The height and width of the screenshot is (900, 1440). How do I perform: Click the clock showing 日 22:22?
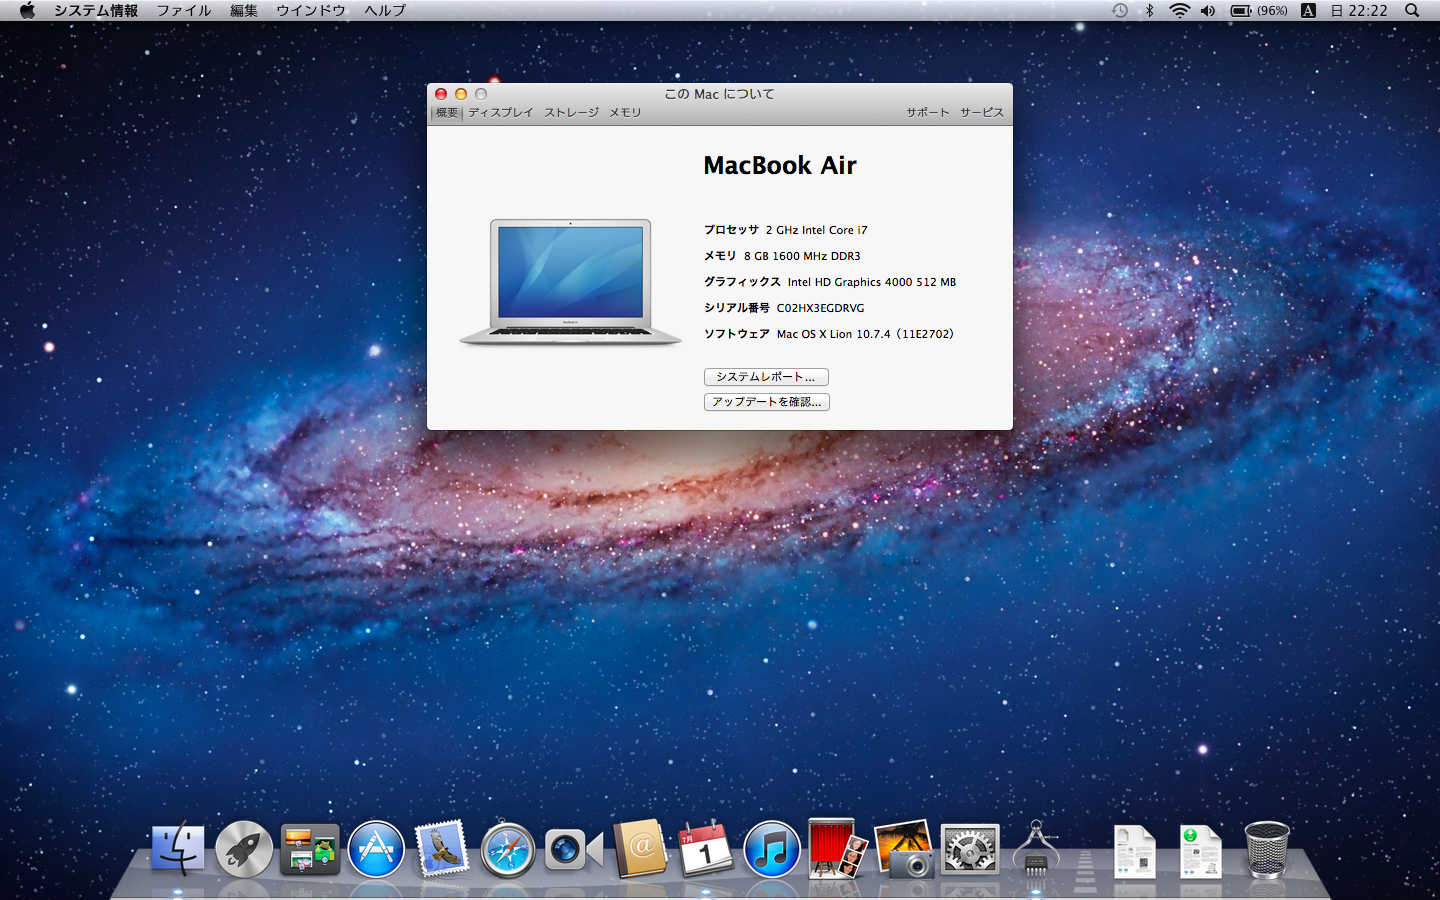pyautogui.click(x=1359, y=11)
